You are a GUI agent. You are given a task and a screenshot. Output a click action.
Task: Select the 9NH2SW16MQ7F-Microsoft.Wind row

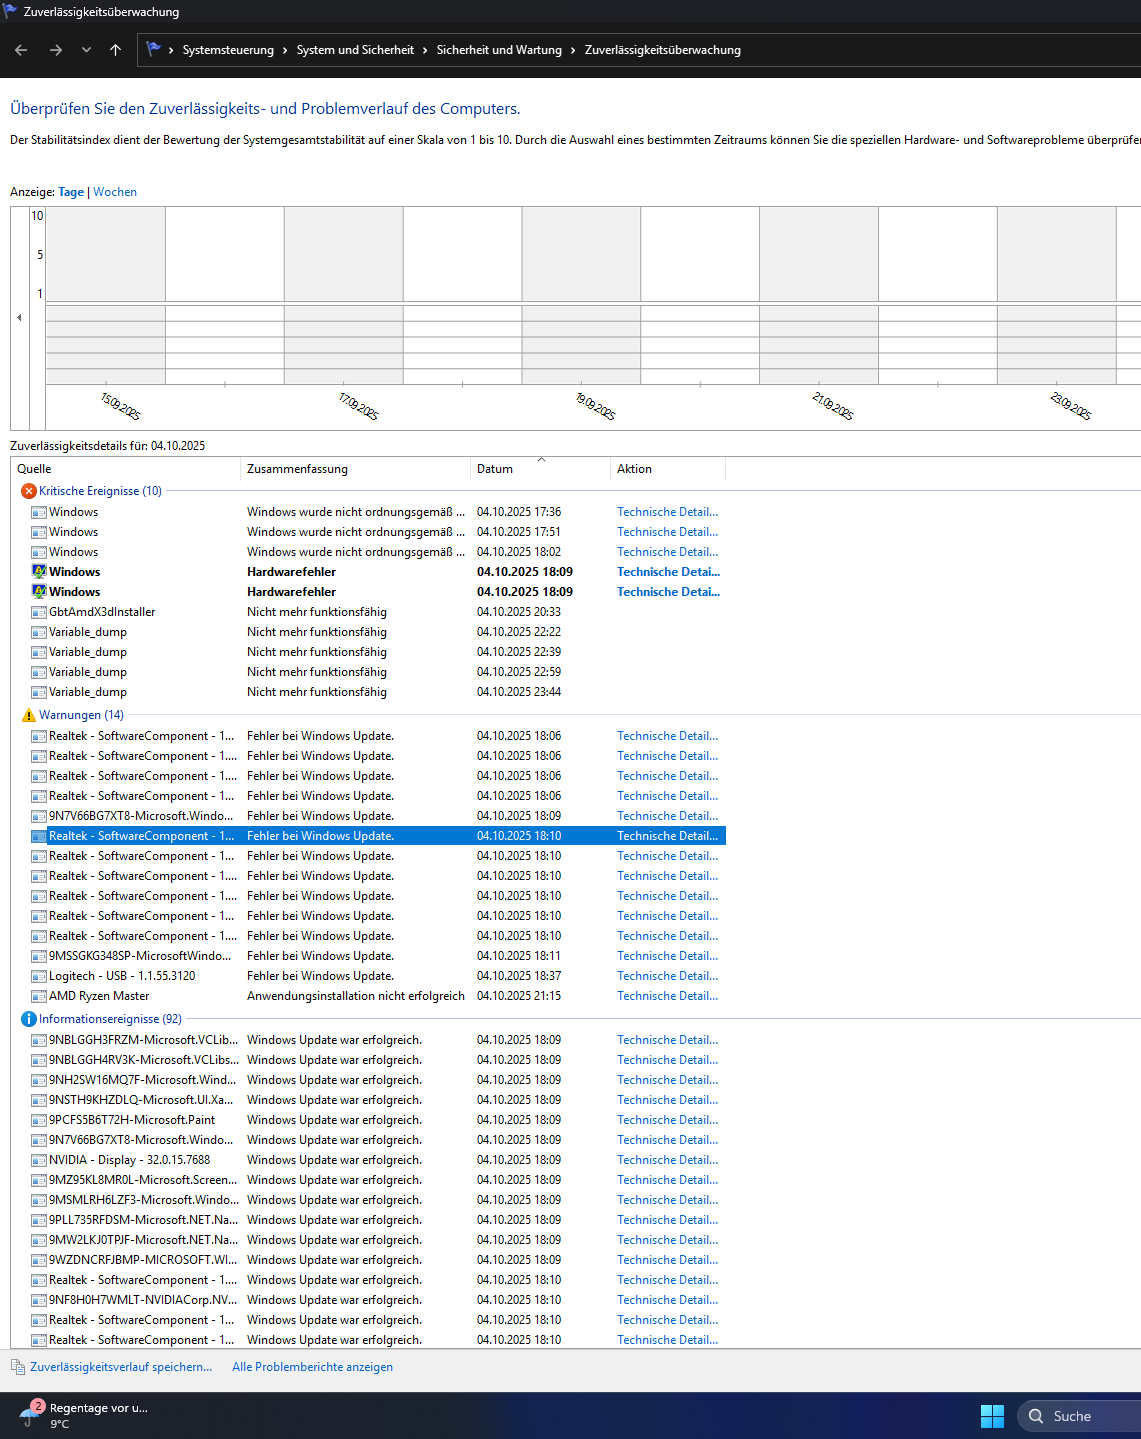(x=378, y=1080)
